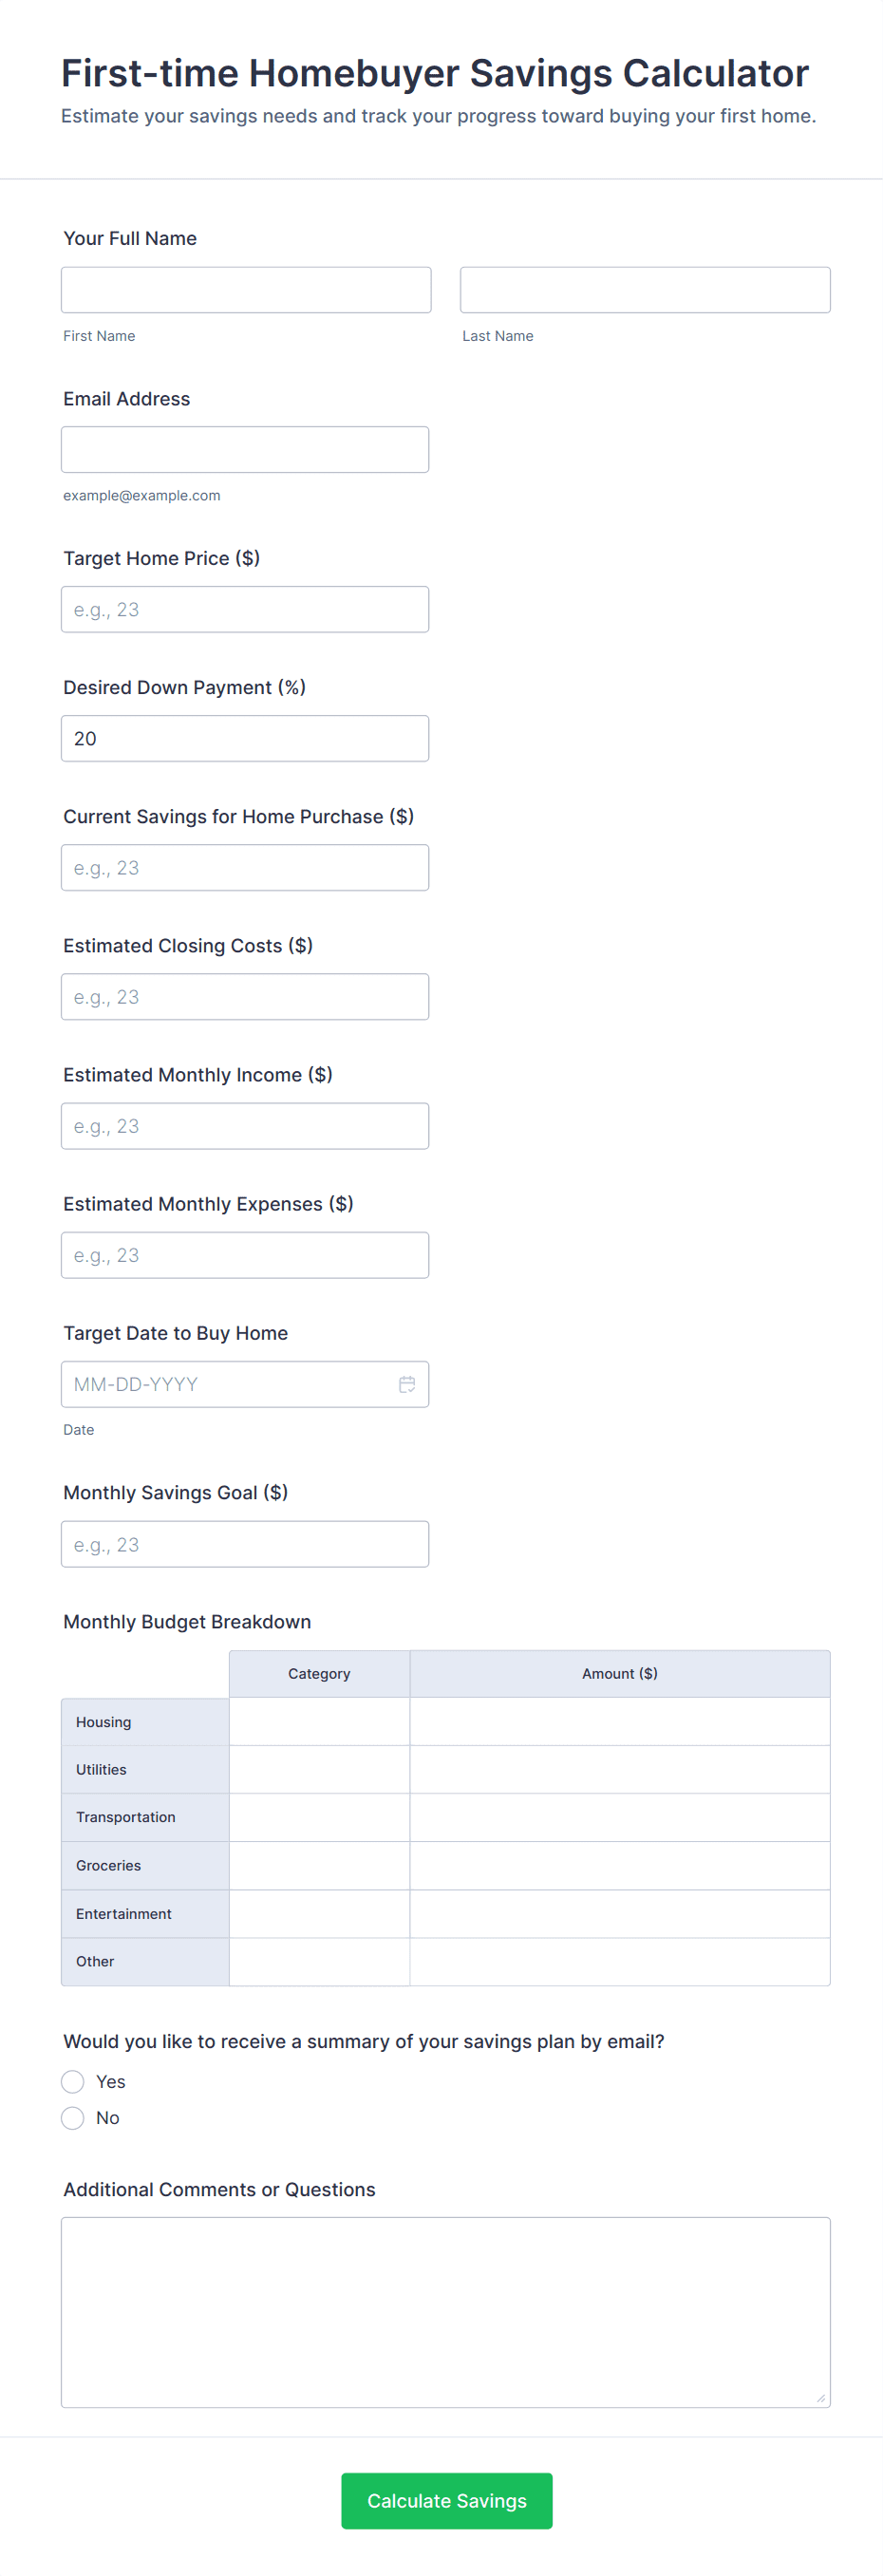Focus the Email Address field
883x2576 pixels.
[x=245, y=450]
